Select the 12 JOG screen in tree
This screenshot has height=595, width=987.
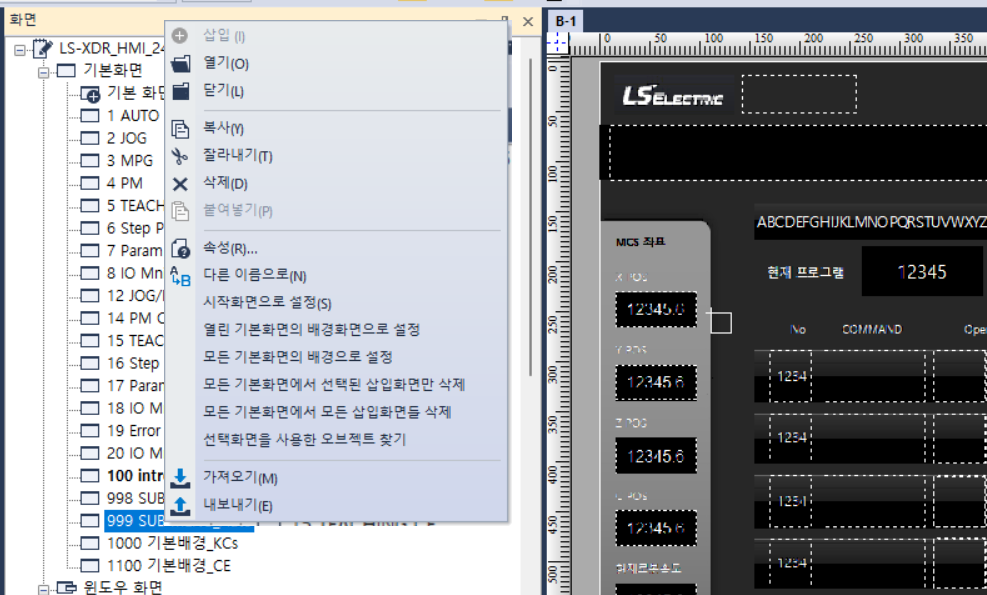[135, 296]
